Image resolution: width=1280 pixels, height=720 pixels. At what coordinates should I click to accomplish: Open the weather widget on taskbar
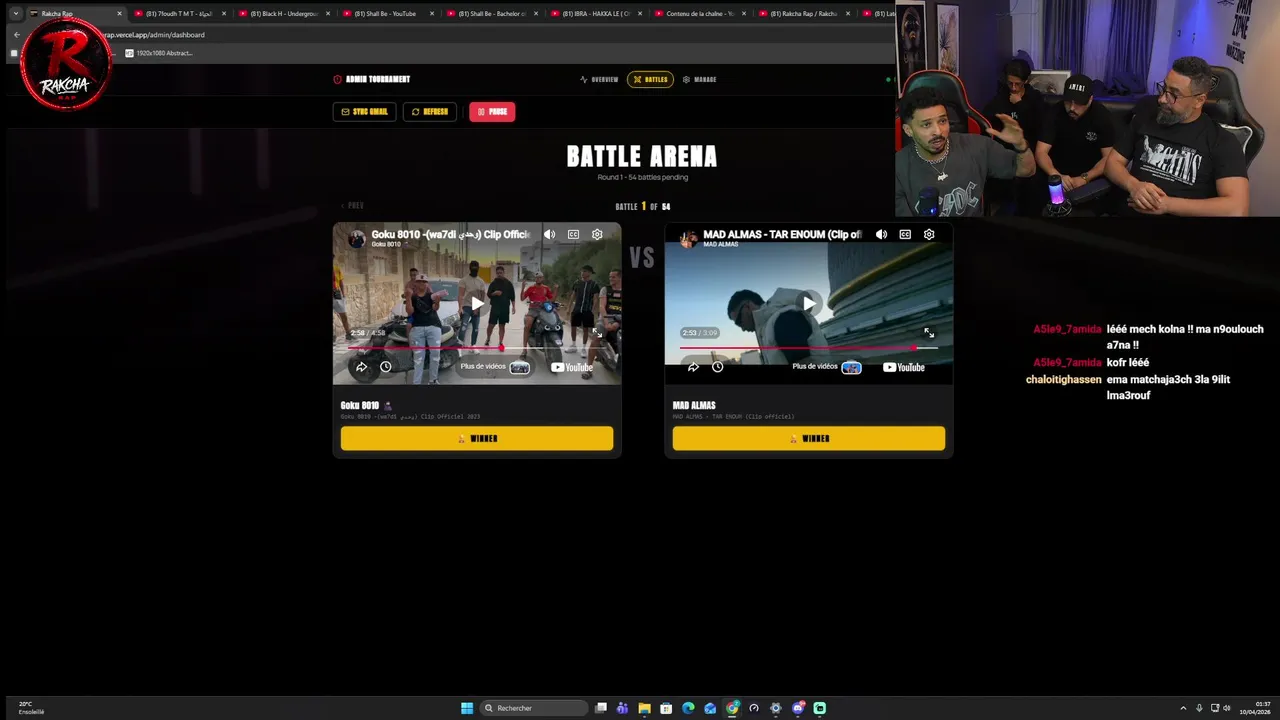point(30,708)
